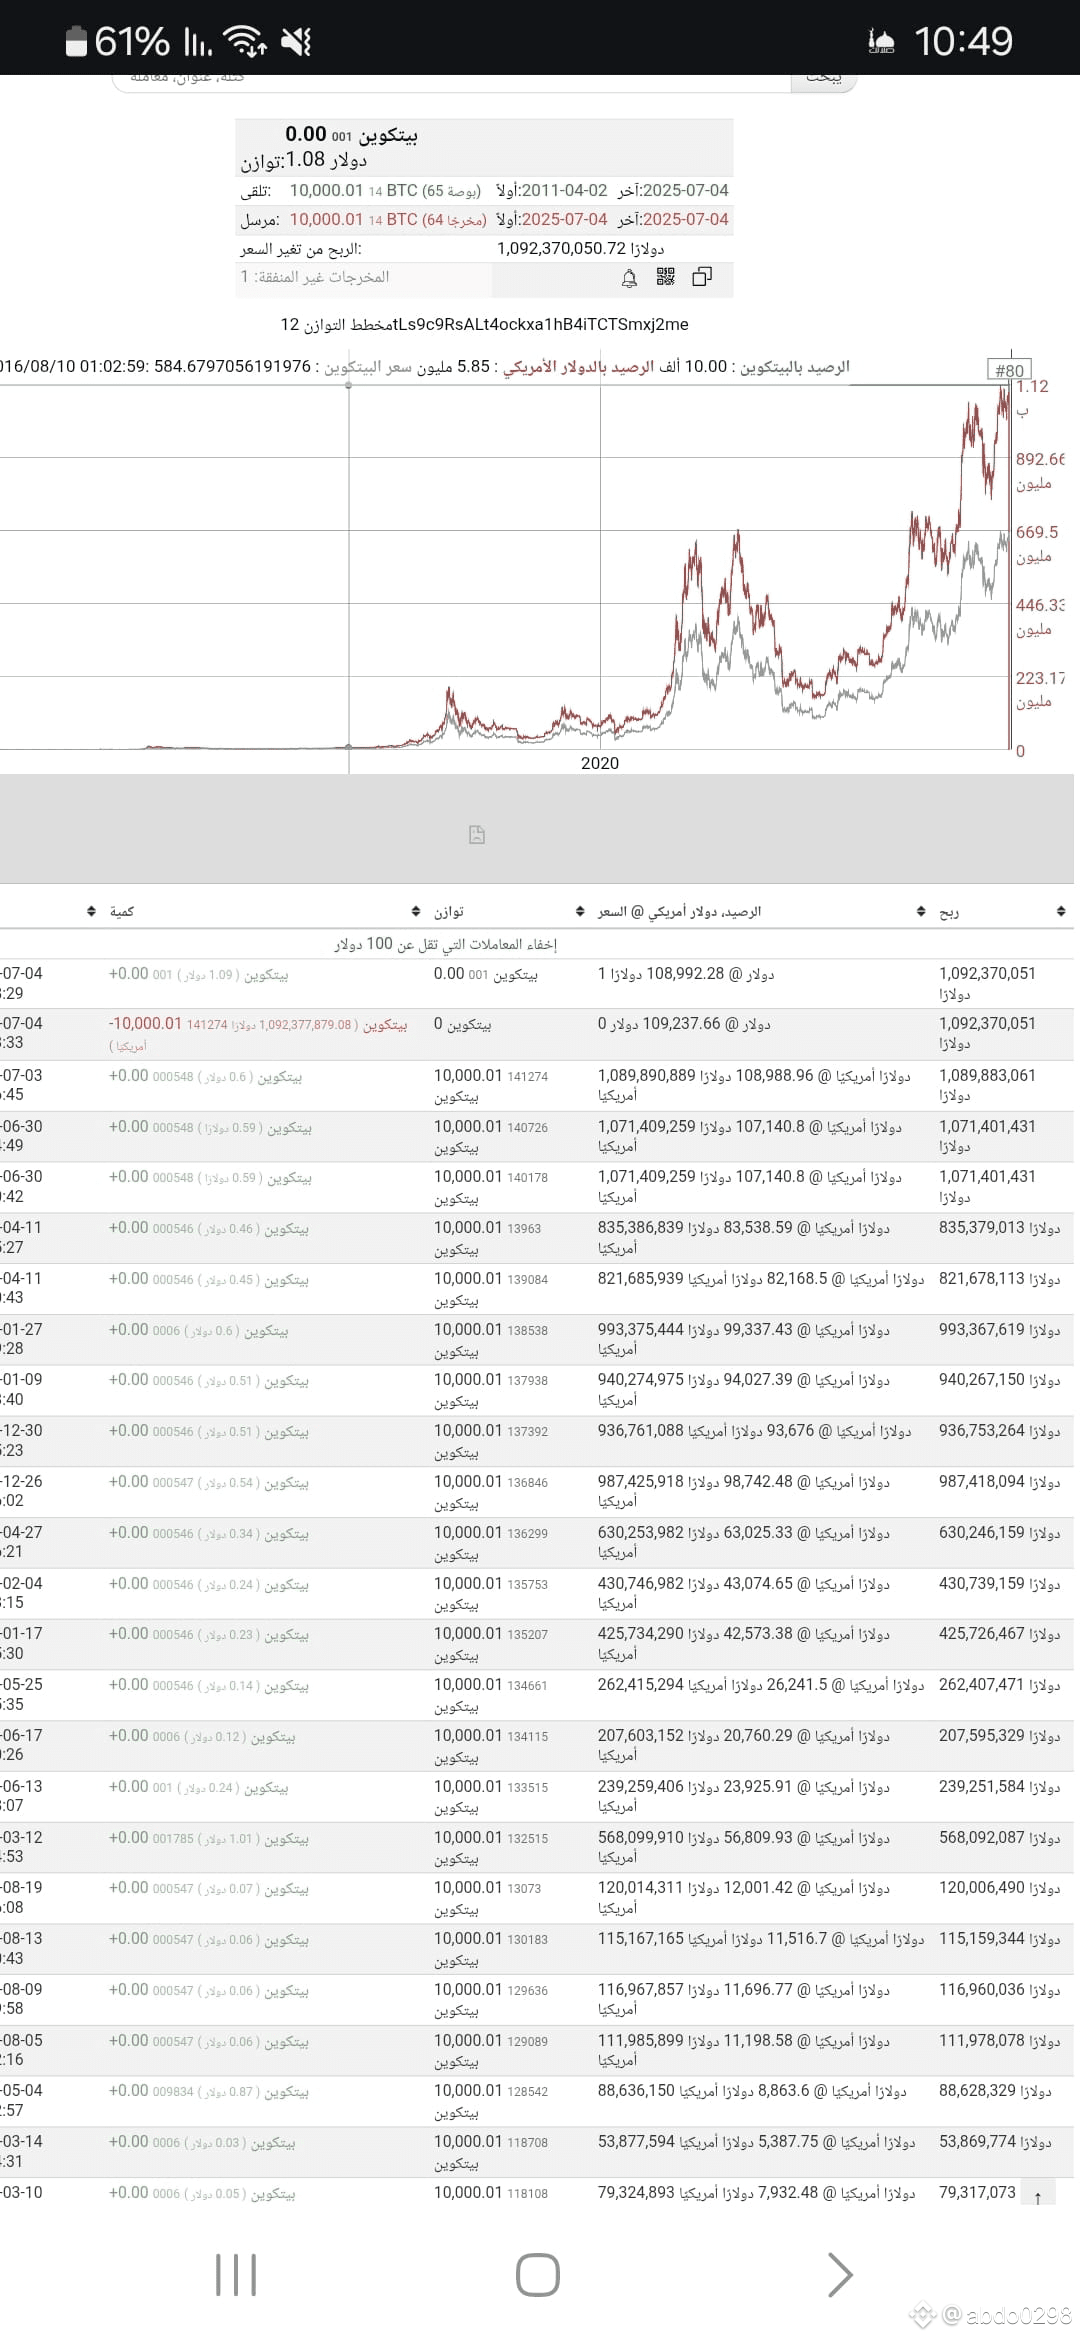Sort by the توازن column header
Viewport: 1080px width, 2340px height.
[x=449, y=911]
